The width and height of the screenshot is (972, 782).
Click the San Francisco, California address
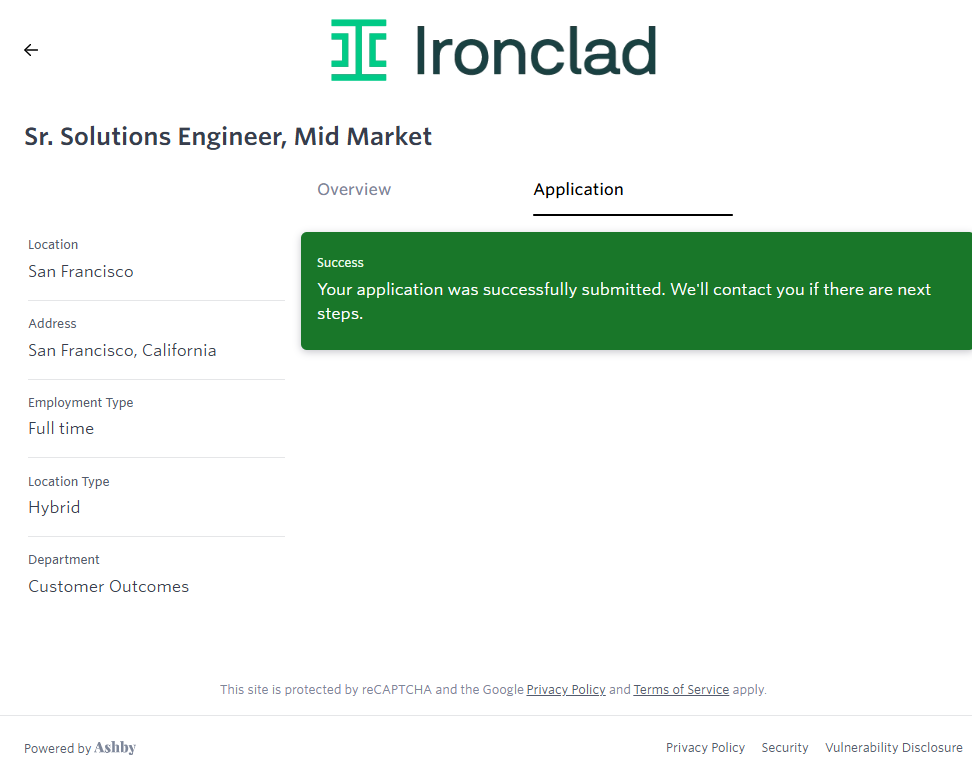point(122,351)
